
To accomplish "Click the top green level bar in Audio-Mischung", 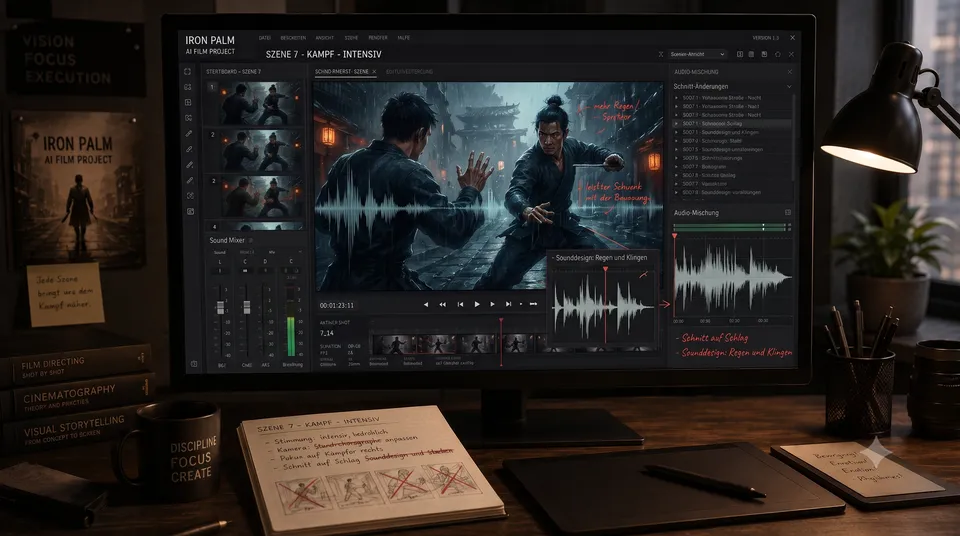I will tap(729, 225).
